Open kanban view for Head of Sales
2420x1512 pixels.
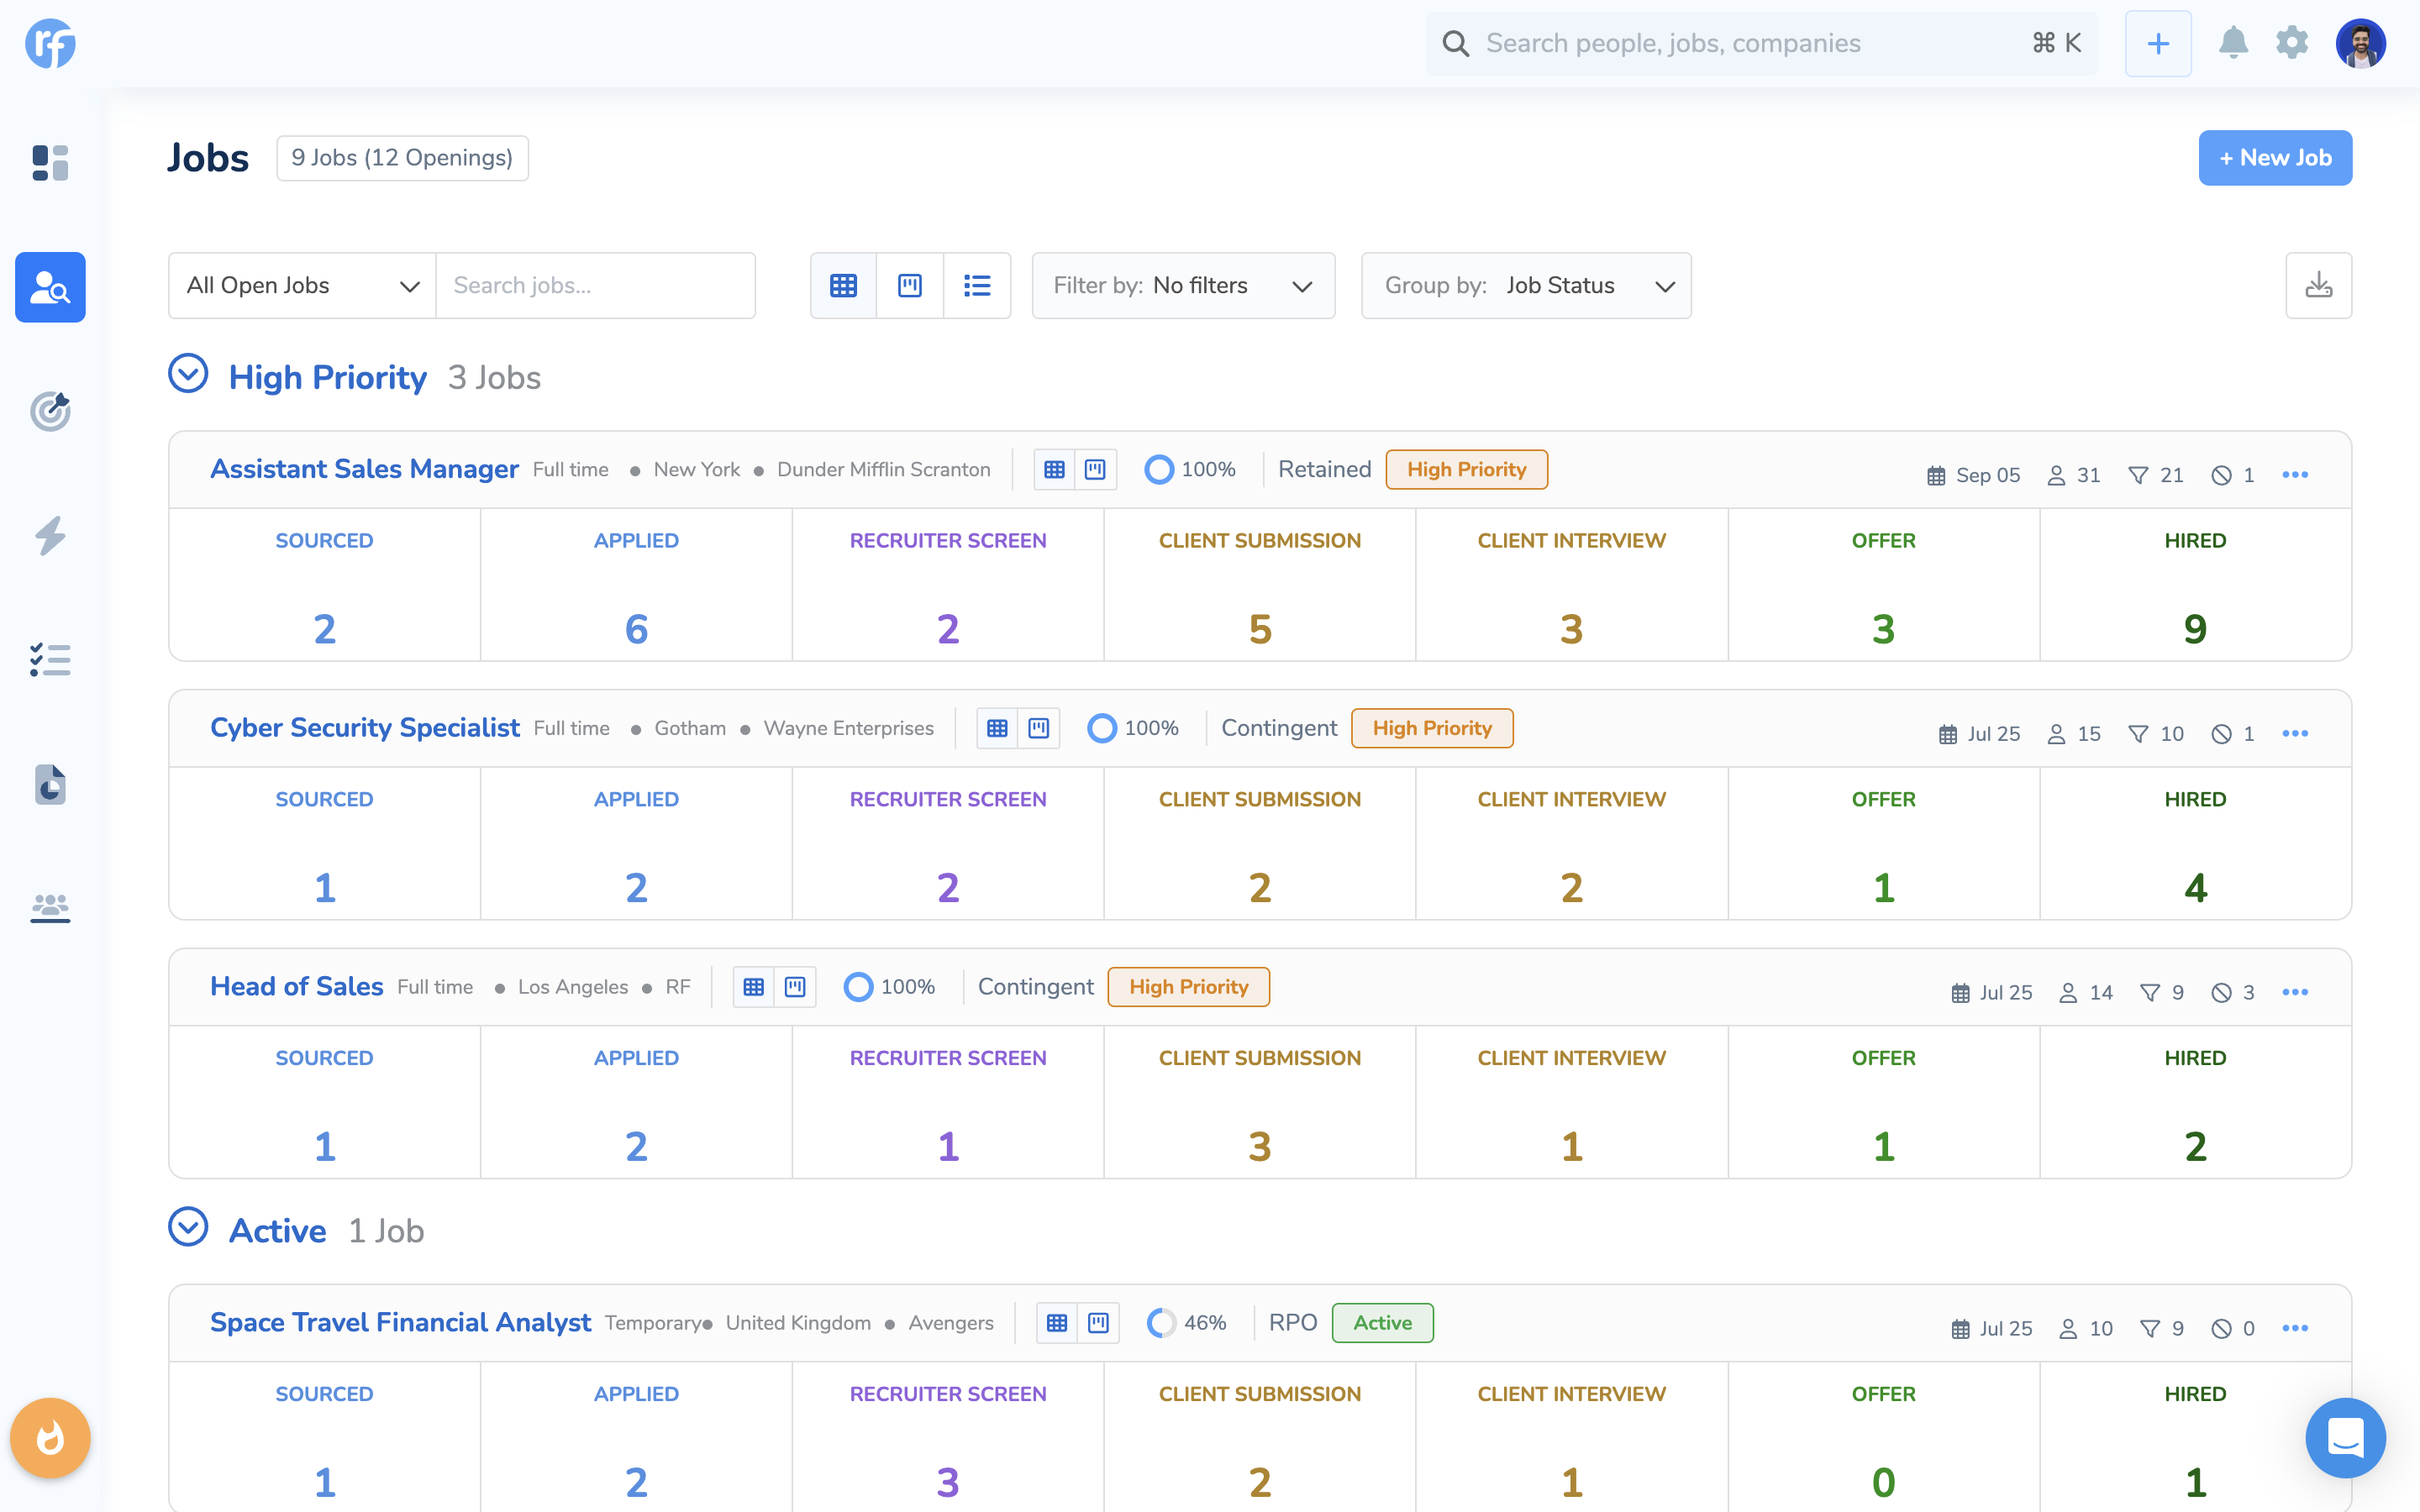tap(795, 988)
